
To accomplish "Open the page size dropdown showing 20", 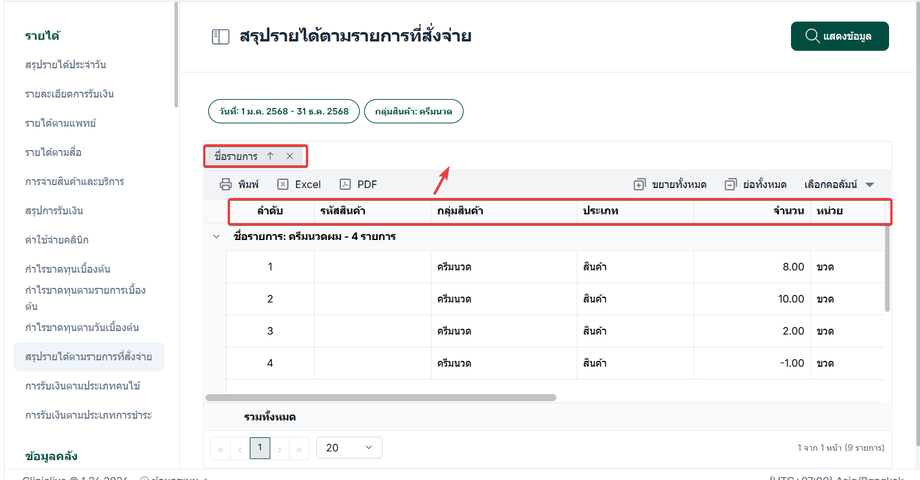I will 349,448.
